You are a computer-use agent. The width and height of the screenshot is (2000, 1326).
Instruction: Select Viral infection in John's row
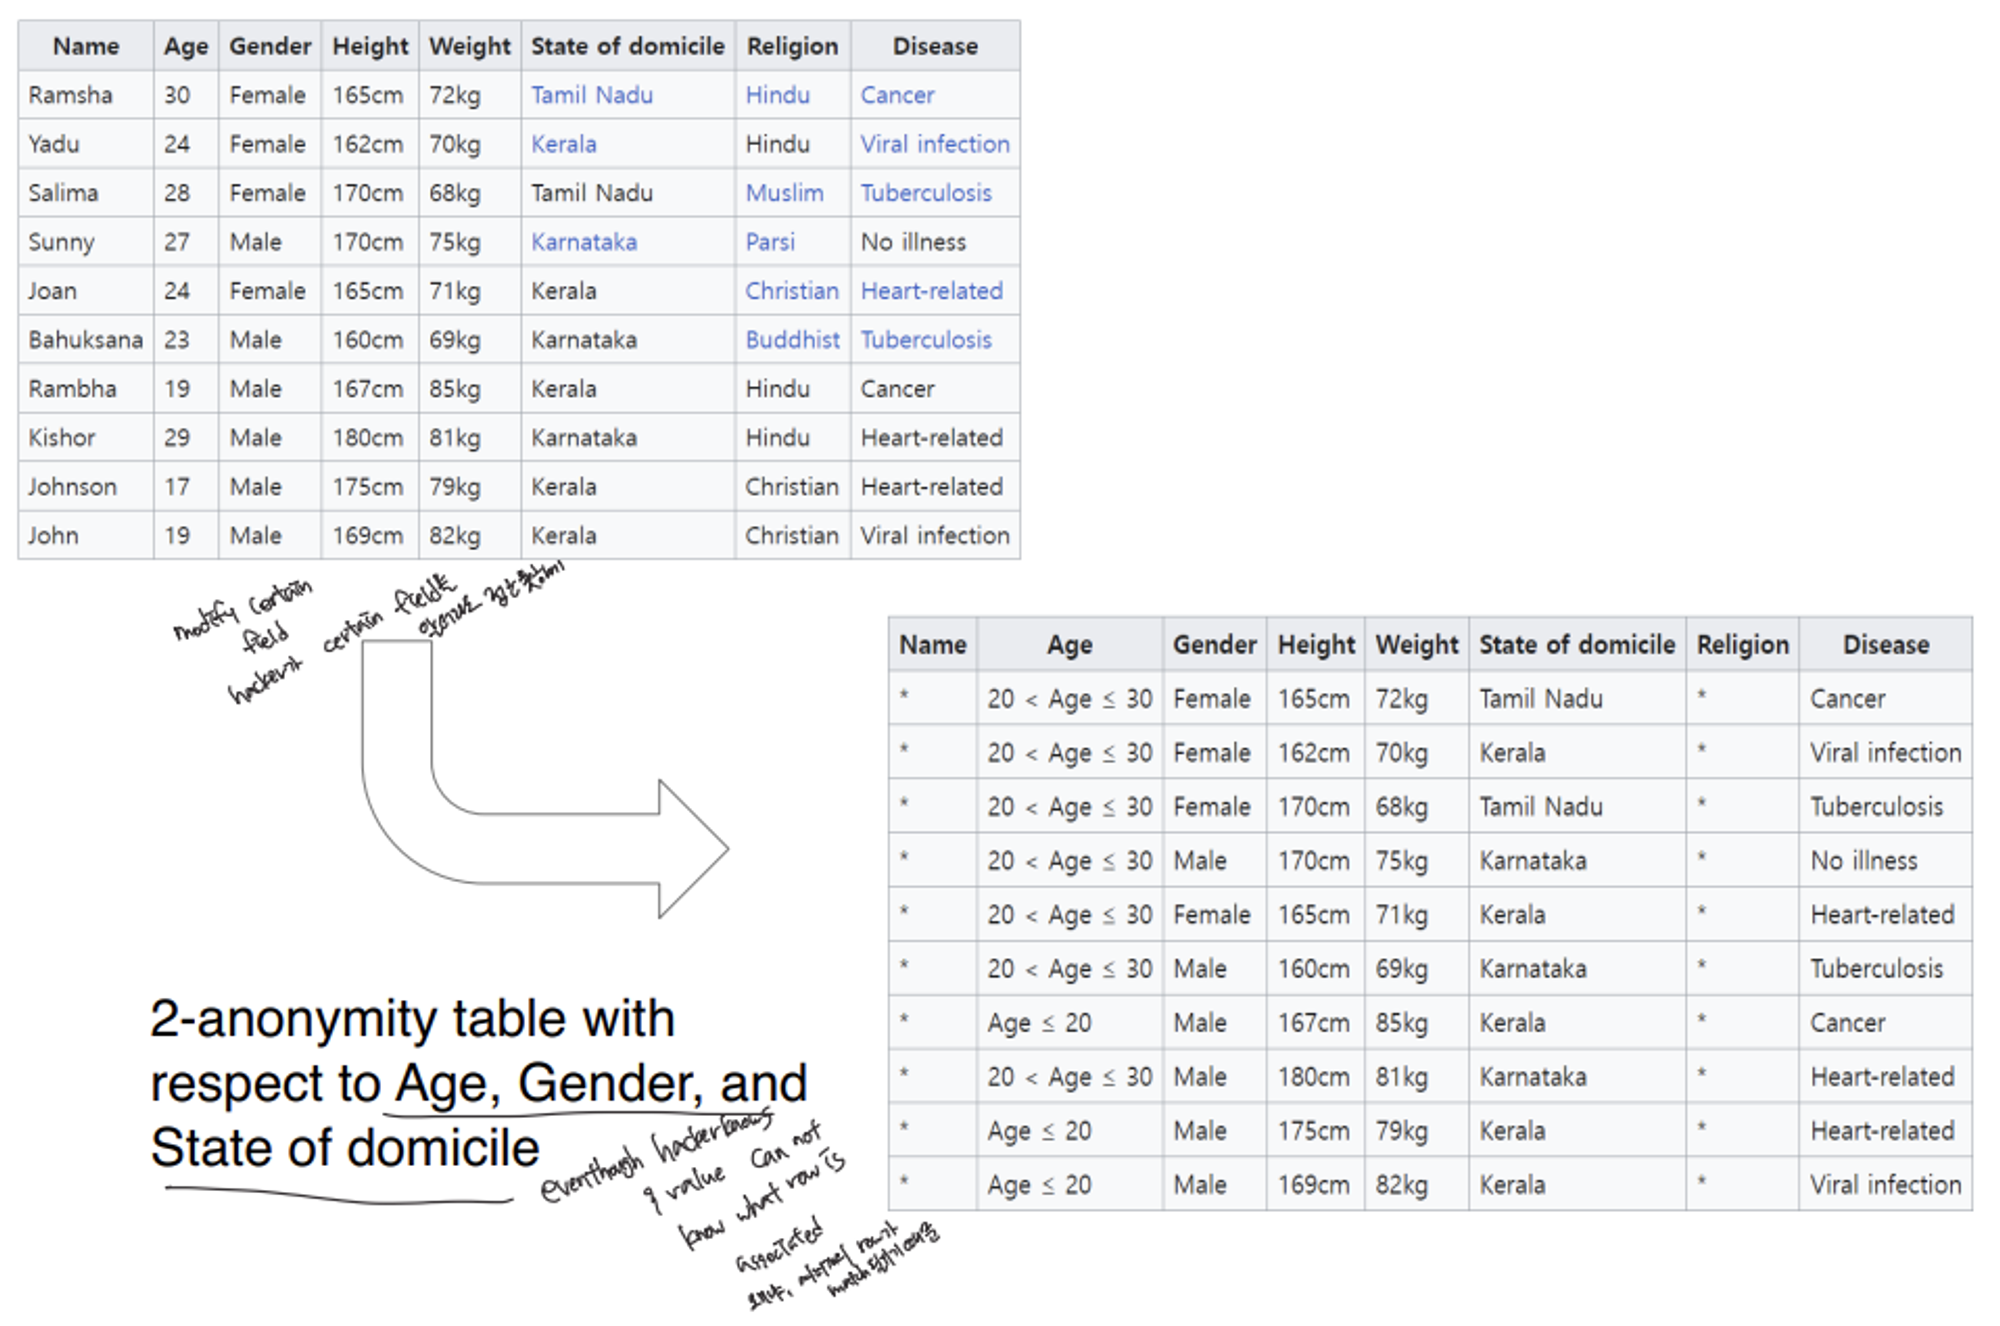(x=935, y=536)
